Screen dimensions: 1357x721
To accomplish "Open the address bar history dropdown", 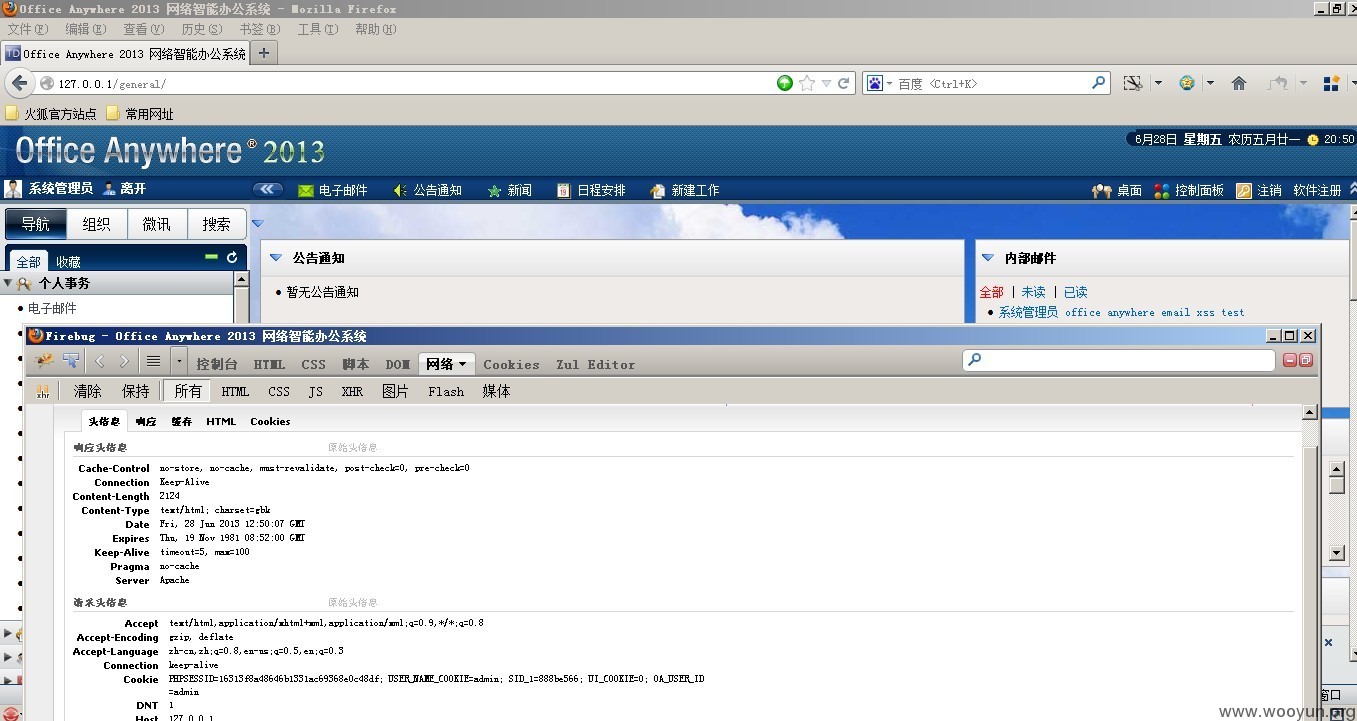I will 826,83.
